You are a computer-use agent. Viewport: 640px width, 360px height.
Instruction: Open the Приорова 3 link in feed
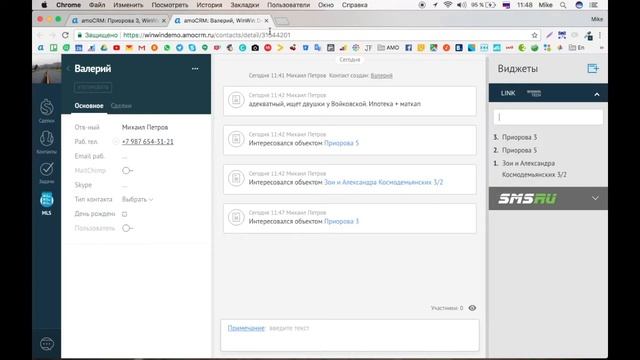pos(341,221)
